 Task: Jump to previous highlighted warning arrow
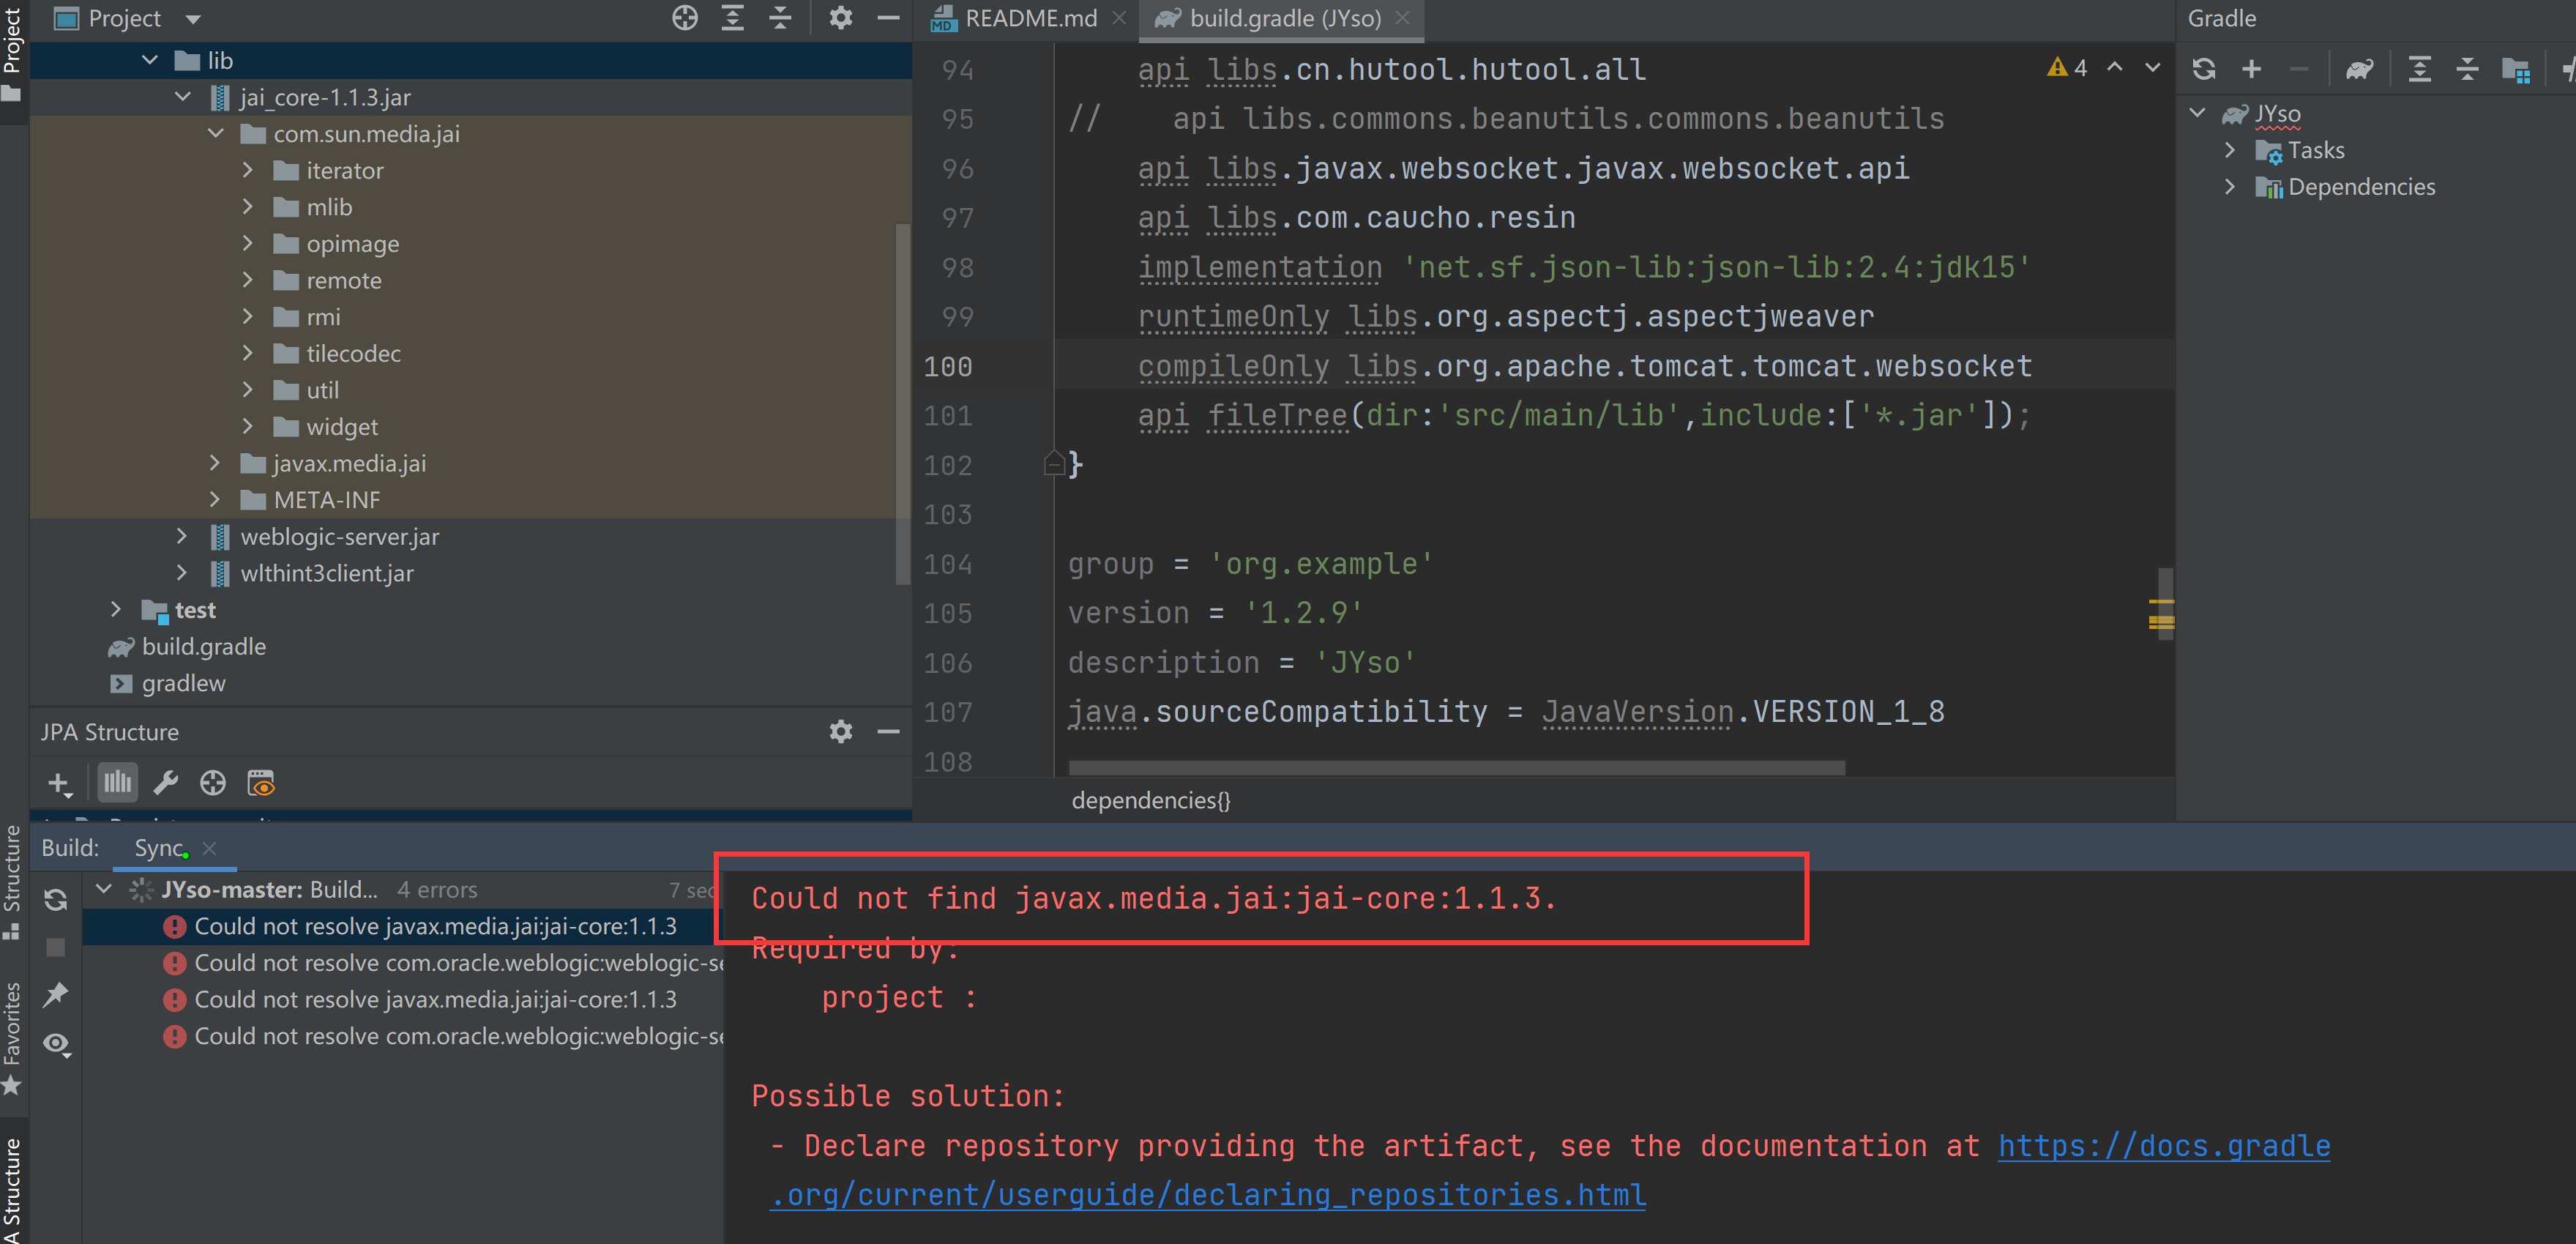(2114, 68)
